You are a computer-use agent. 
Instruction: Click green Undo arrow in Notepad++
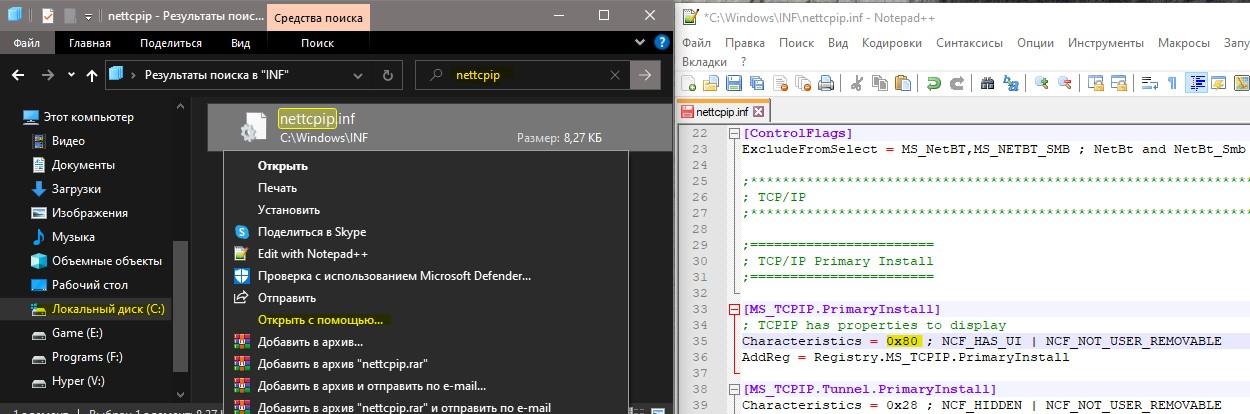[933, 83]
